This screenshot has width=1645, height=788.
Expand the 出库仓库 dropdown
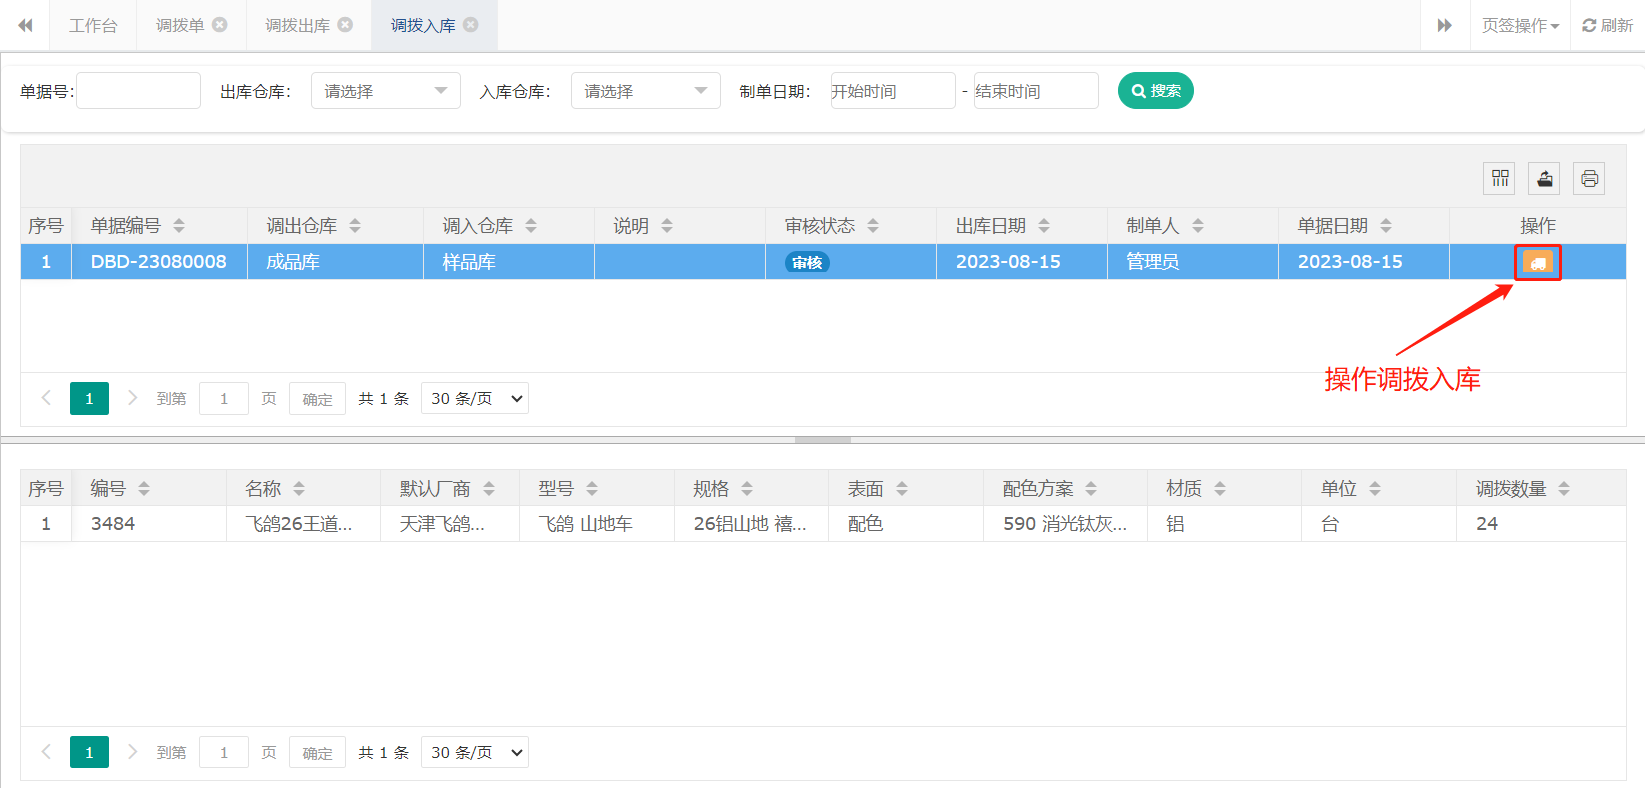click(x=385, y=91)
